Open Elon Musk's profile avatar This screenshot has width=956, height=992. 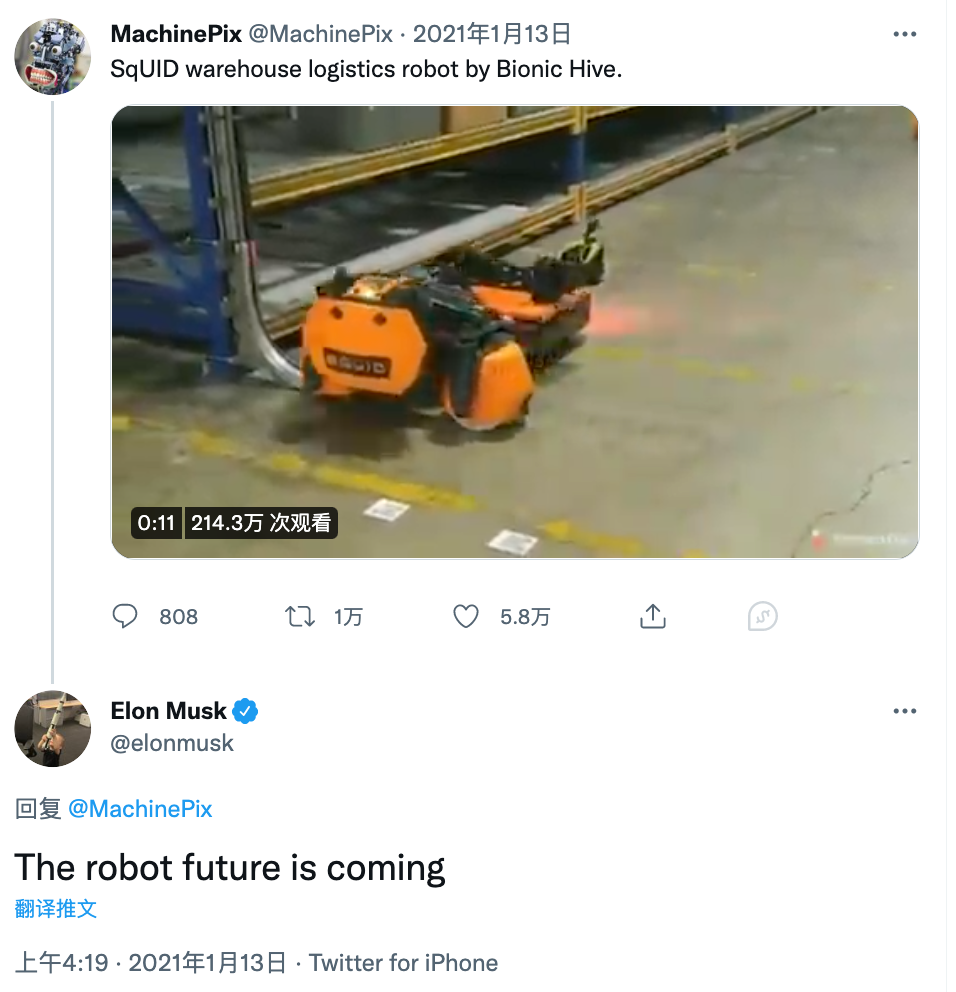tap(53, 728)
